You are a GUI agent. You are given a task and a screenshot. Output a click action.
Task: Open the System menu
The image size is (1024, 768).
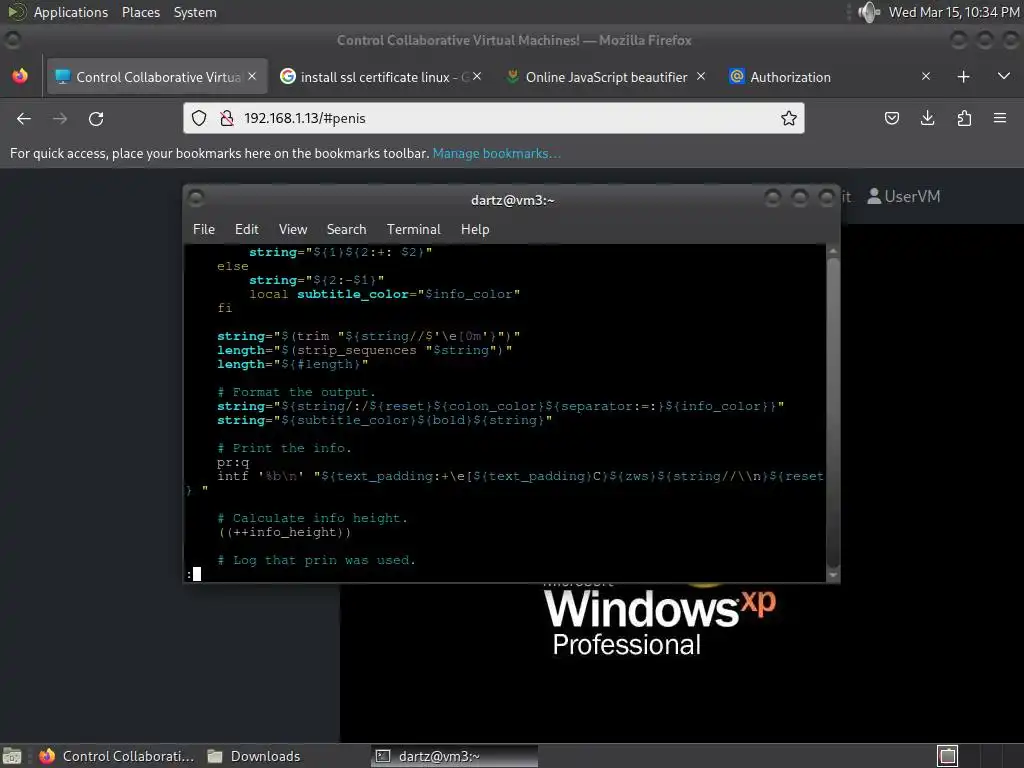coord(195,12)
